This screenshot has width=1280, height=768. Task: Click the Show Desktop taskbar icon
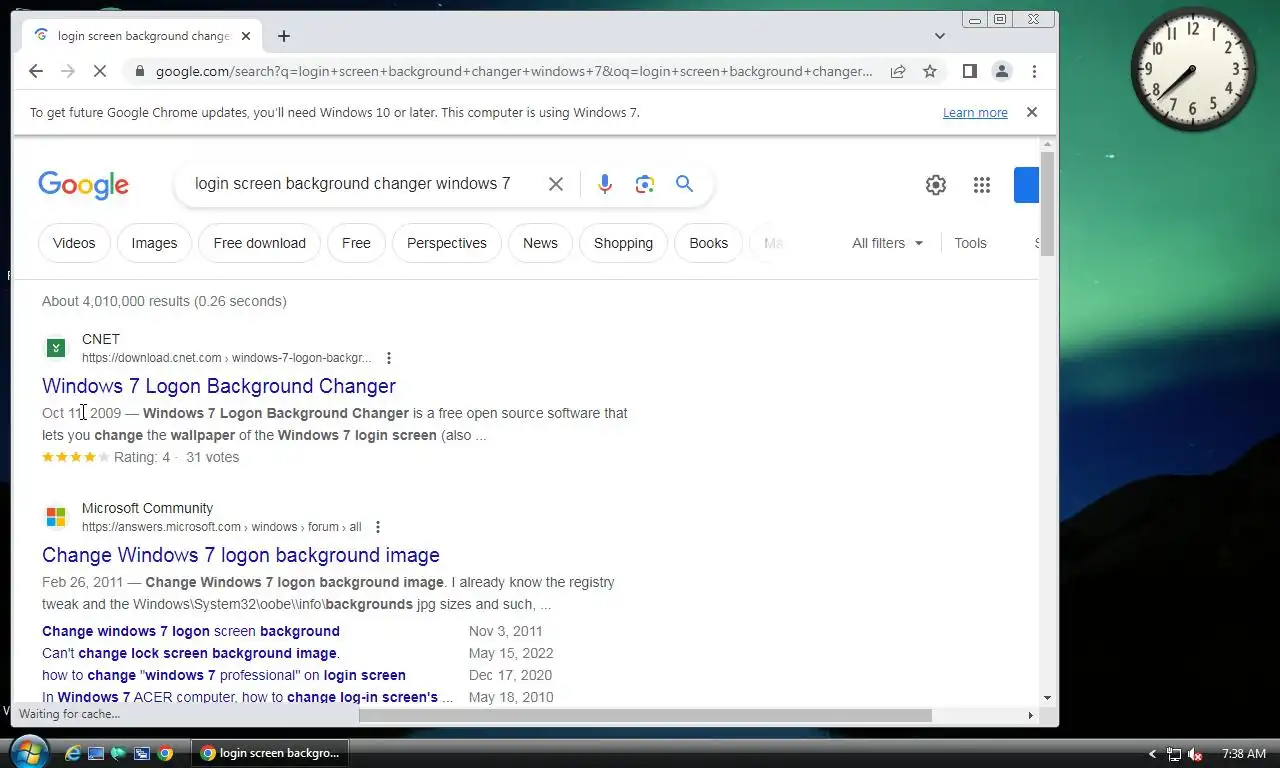coord(96,754)
